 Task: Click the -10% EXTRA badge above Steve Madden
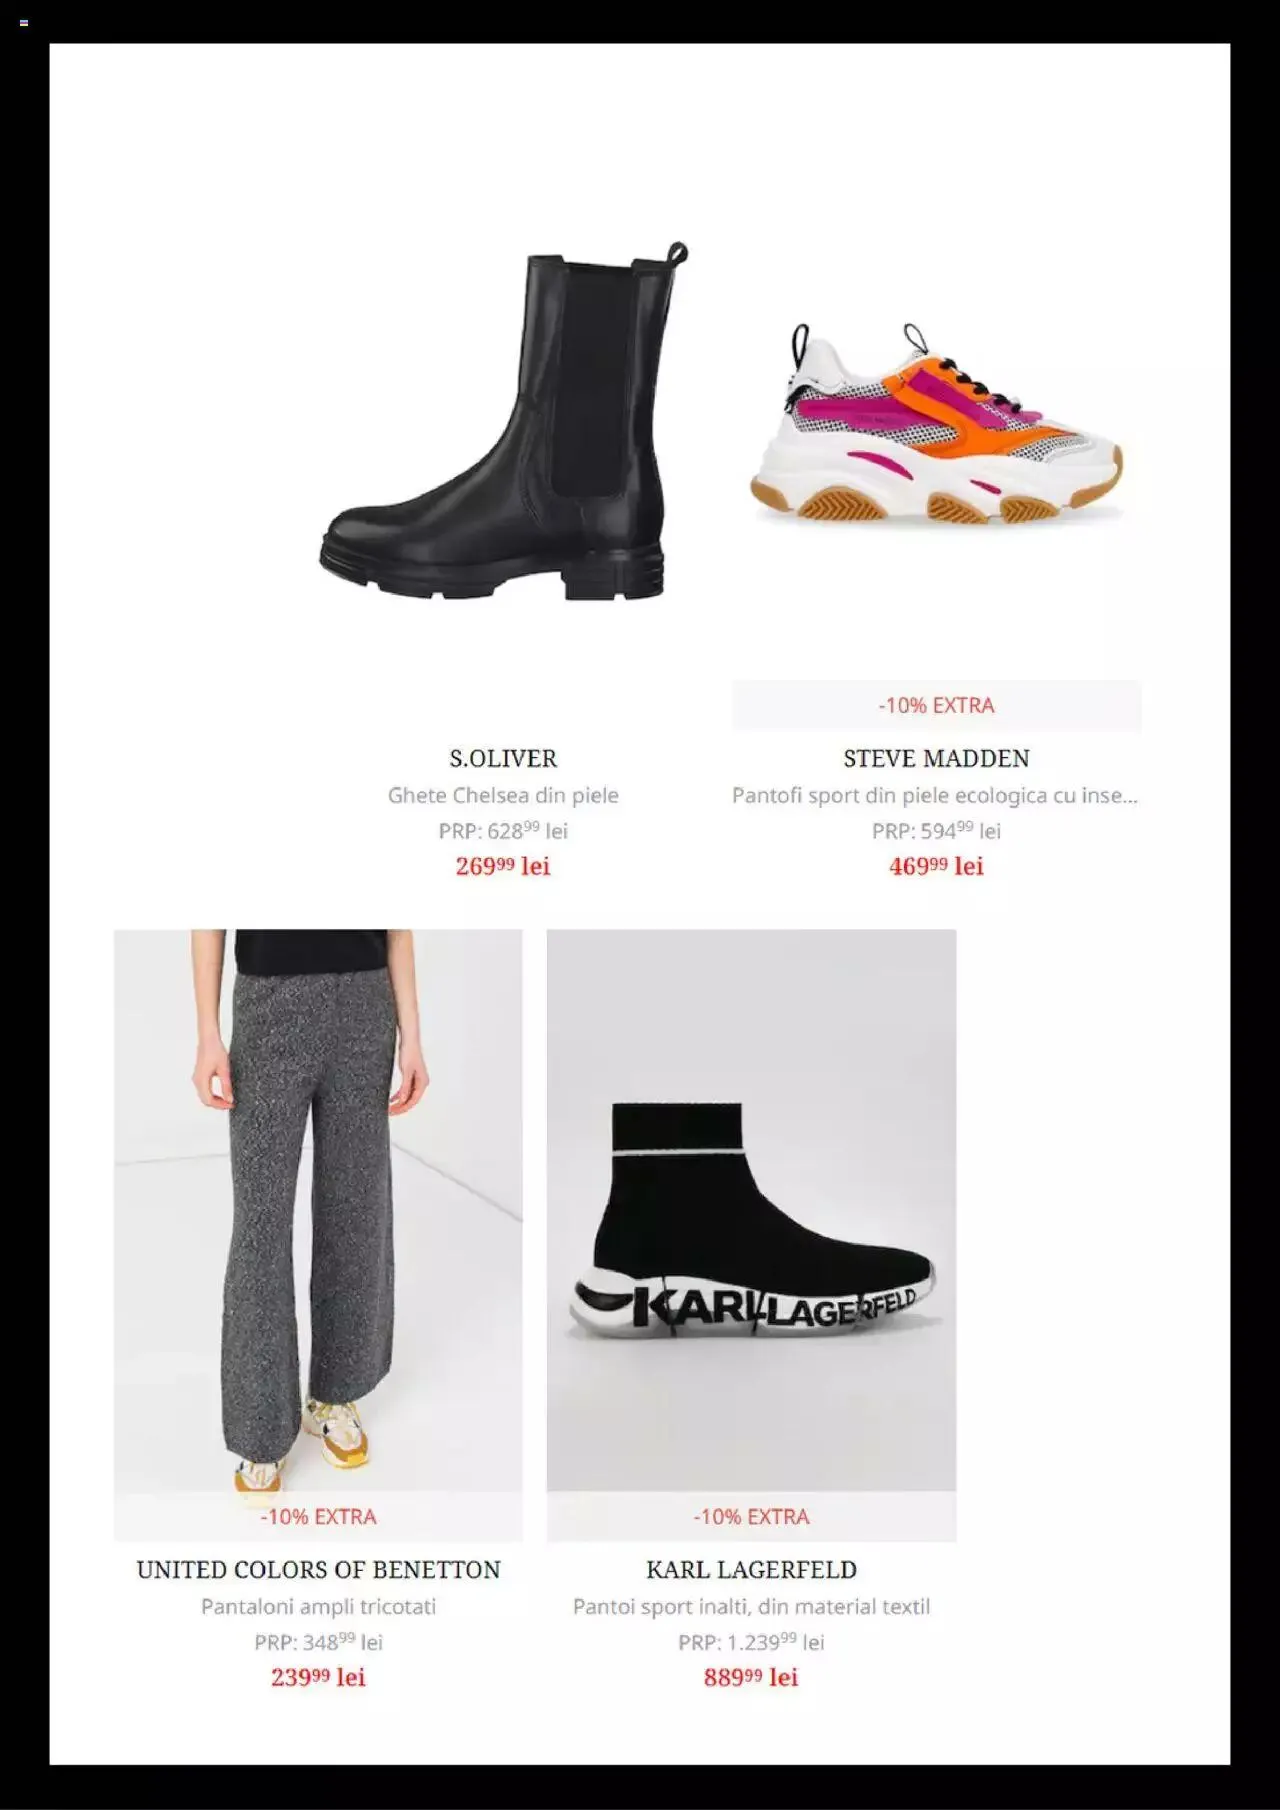(x=936, y=705)
